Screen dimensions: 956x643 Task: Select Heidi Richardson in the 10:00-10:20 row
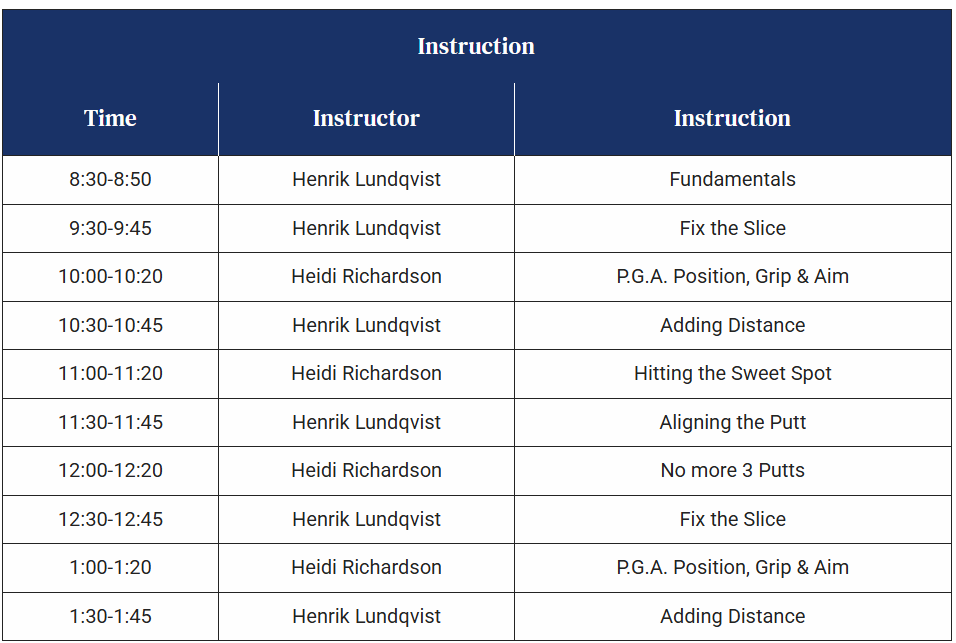pyautogui.click(x=366, y=277)
